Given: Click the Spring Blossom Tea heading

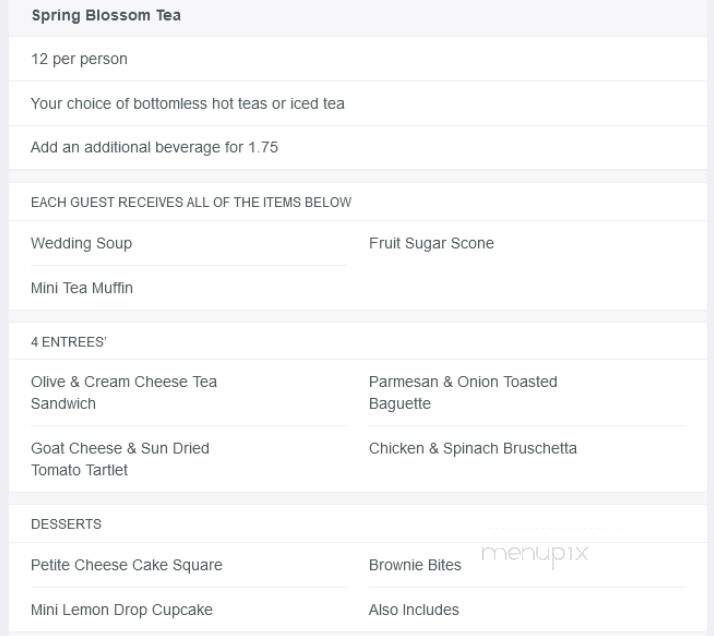Looking at the screenshot, I should pos(106,15).
